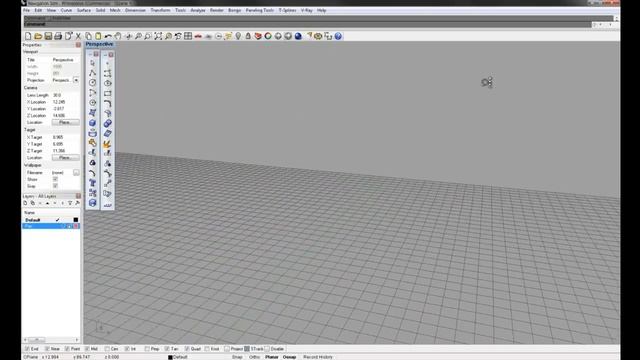Click the four viewports layout icon
The image size is (640, 360).
coord(188,36)
